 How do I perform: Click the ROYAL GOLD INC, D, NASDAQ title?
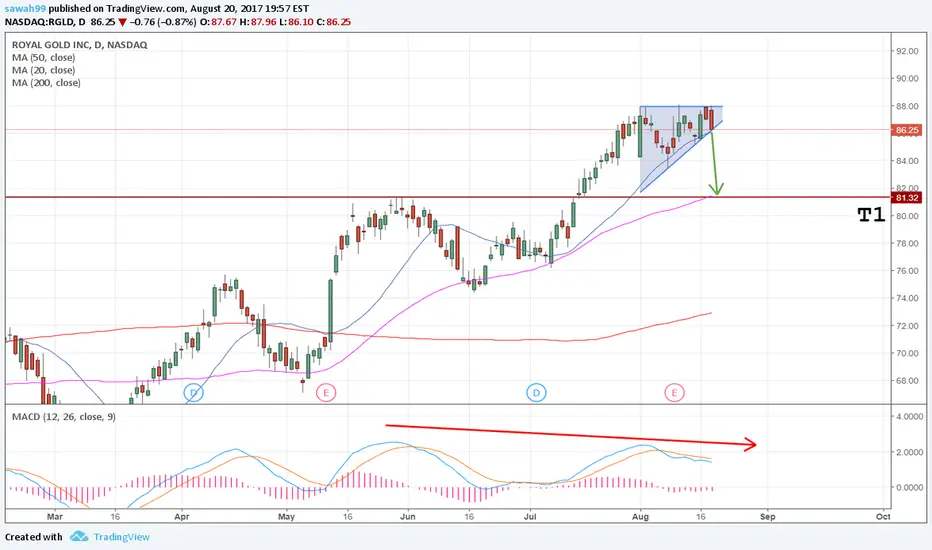tap(80, 45)
